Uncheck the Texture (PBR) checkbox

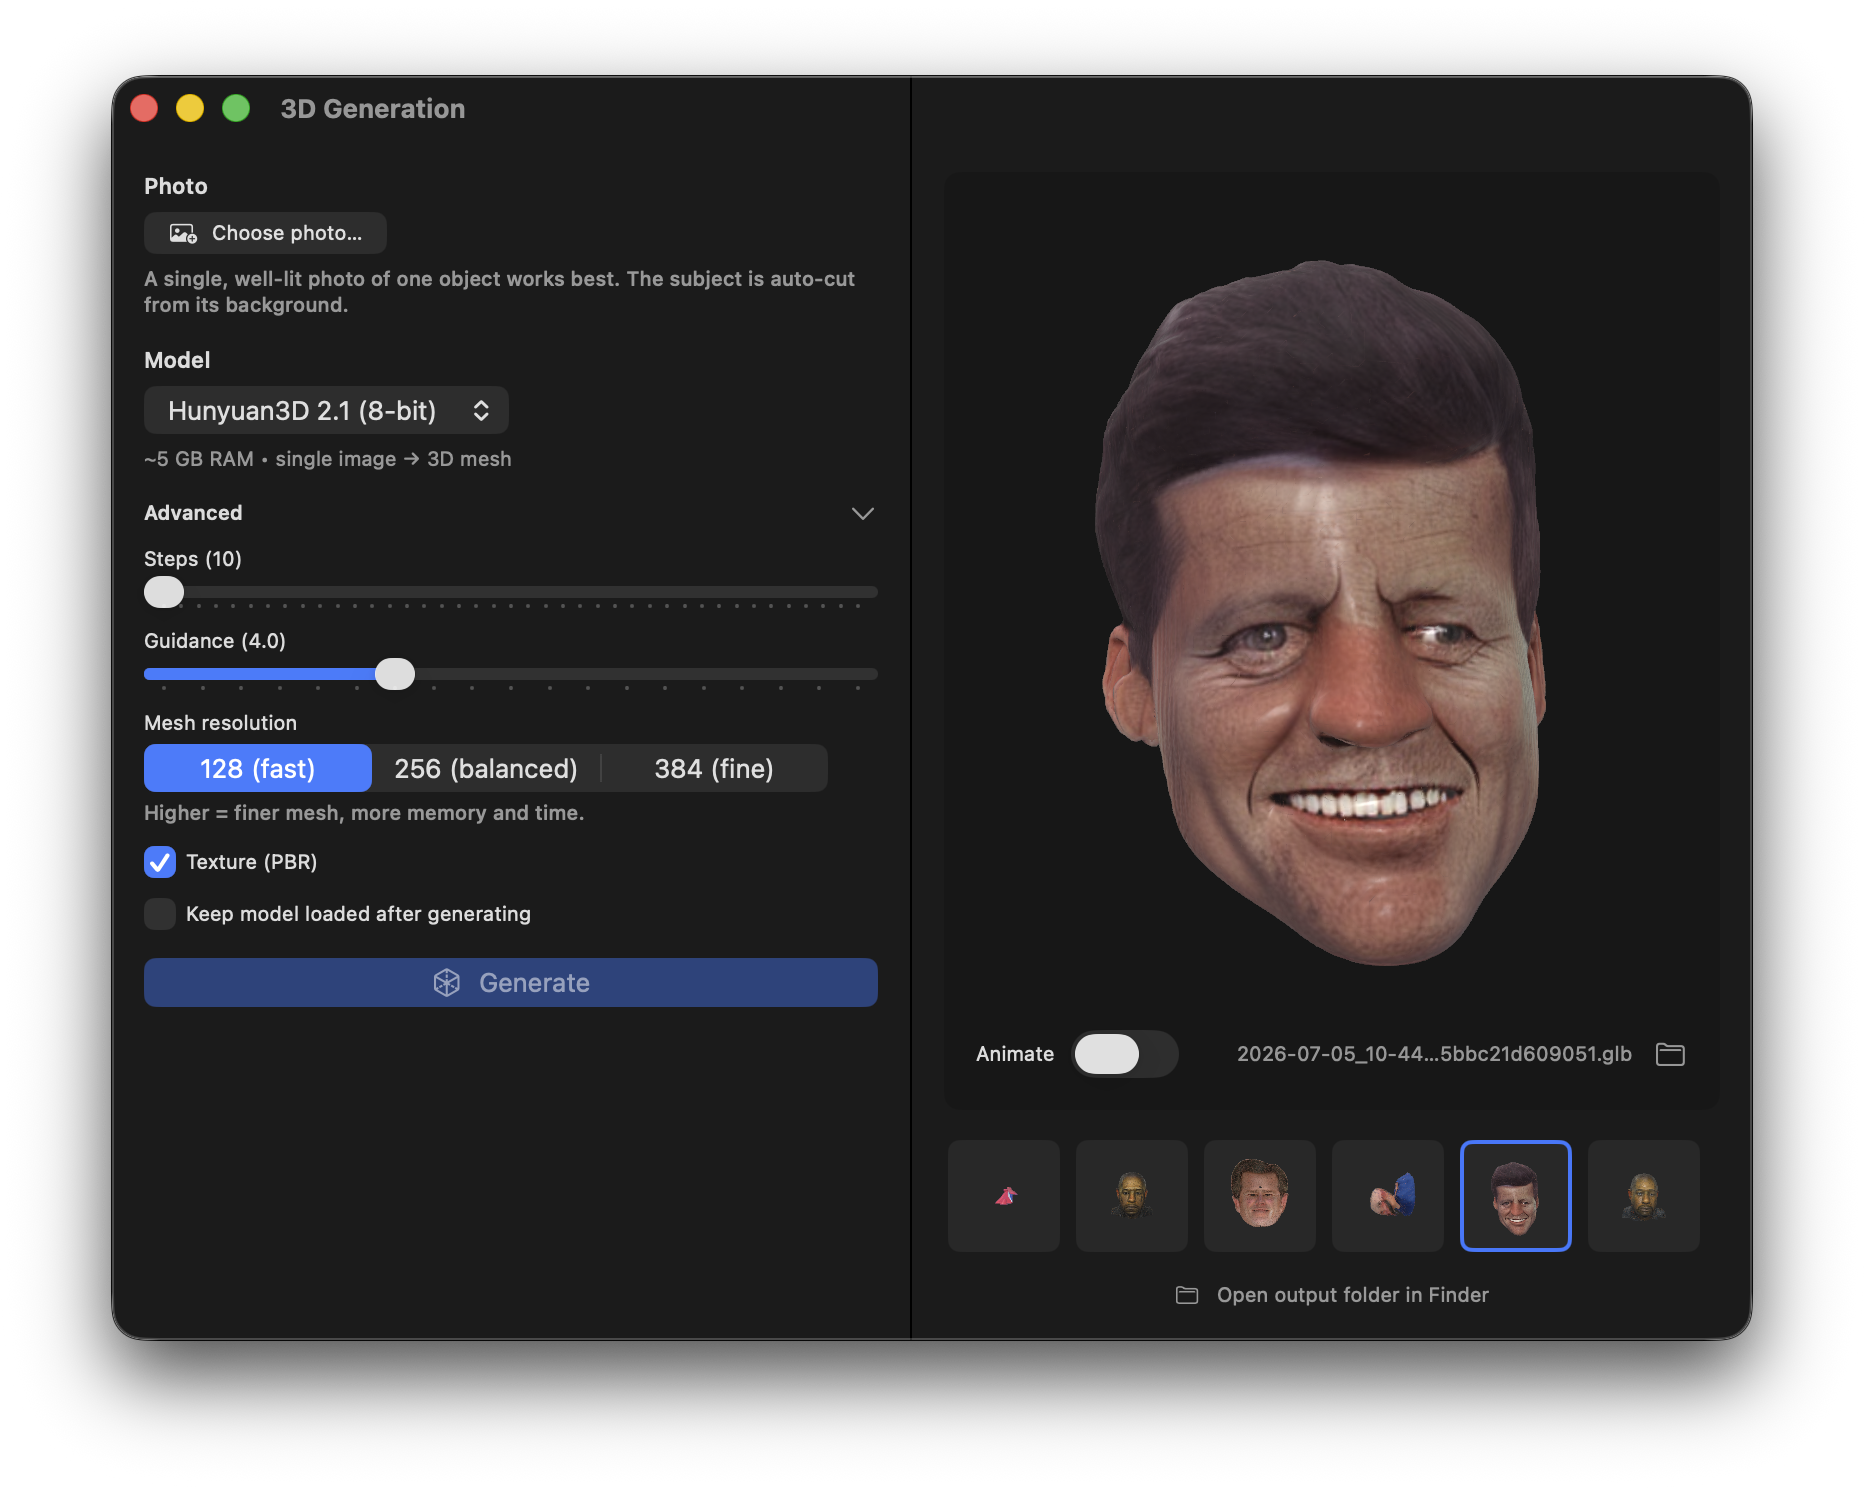[160, 862]
